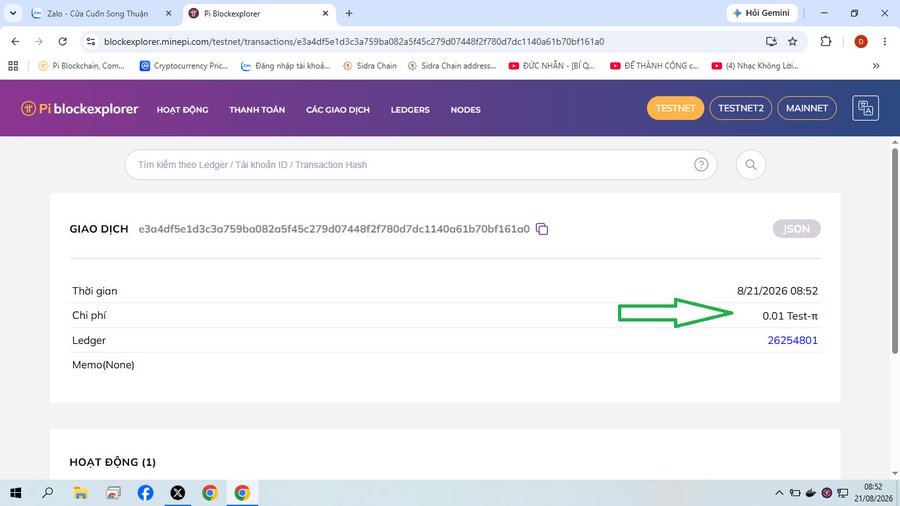Open a new browser tab
This screenshot has width=900, height=506.
pyautogui.click(x=349, y=13)
